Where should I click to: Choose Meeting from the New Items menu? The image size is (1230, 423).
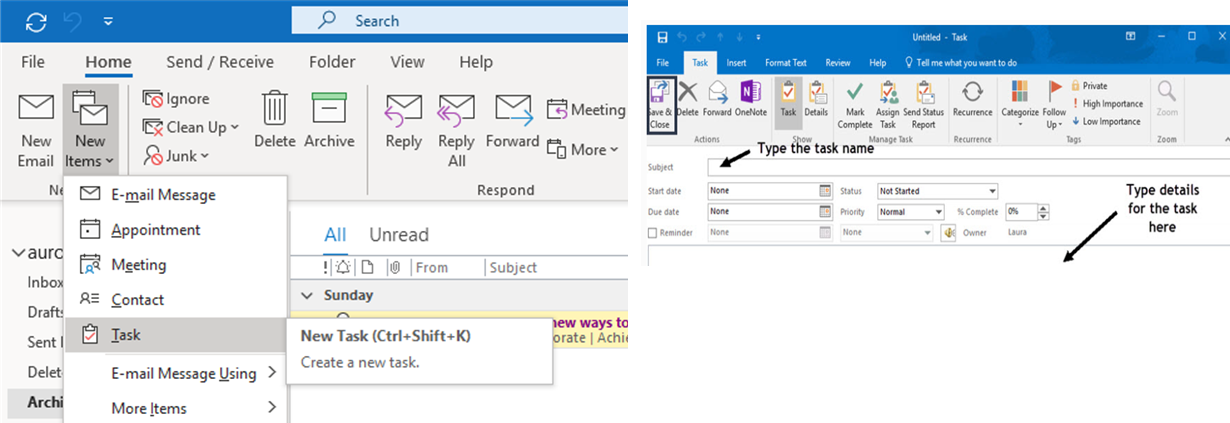pos(175,265)
